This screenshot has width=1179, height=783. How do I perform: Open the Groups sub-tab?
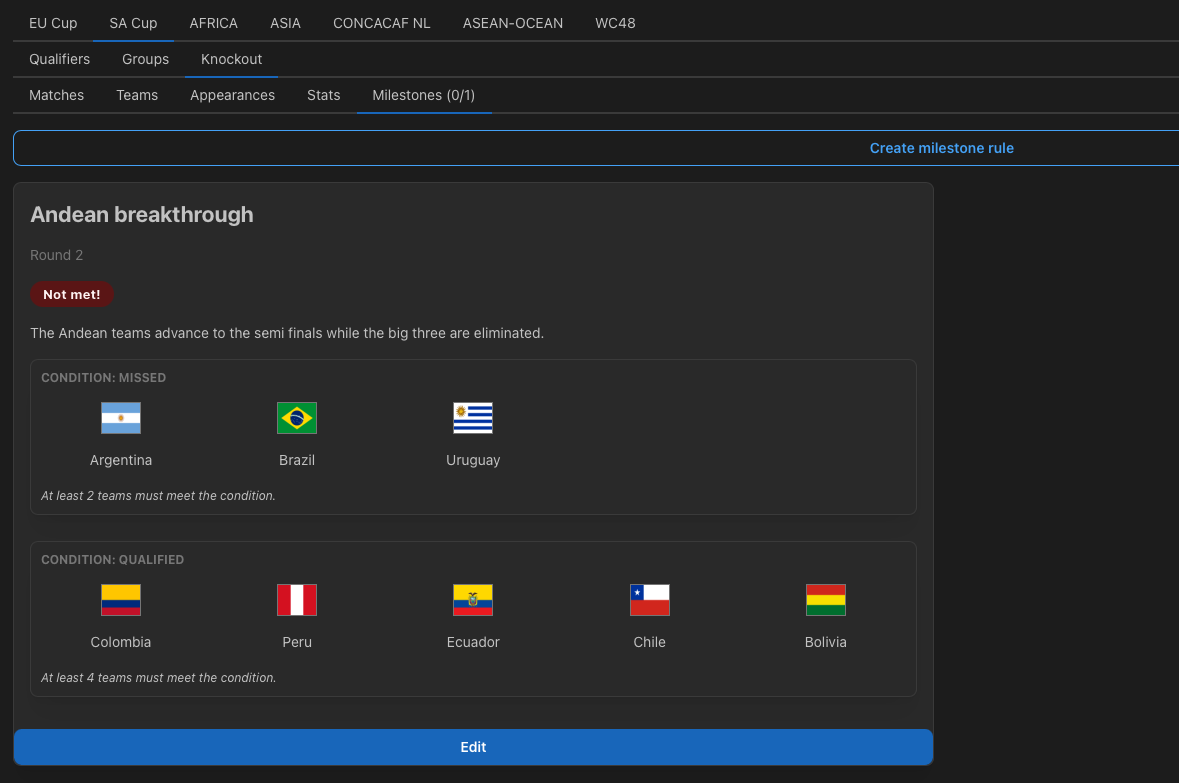click(146, 59)
